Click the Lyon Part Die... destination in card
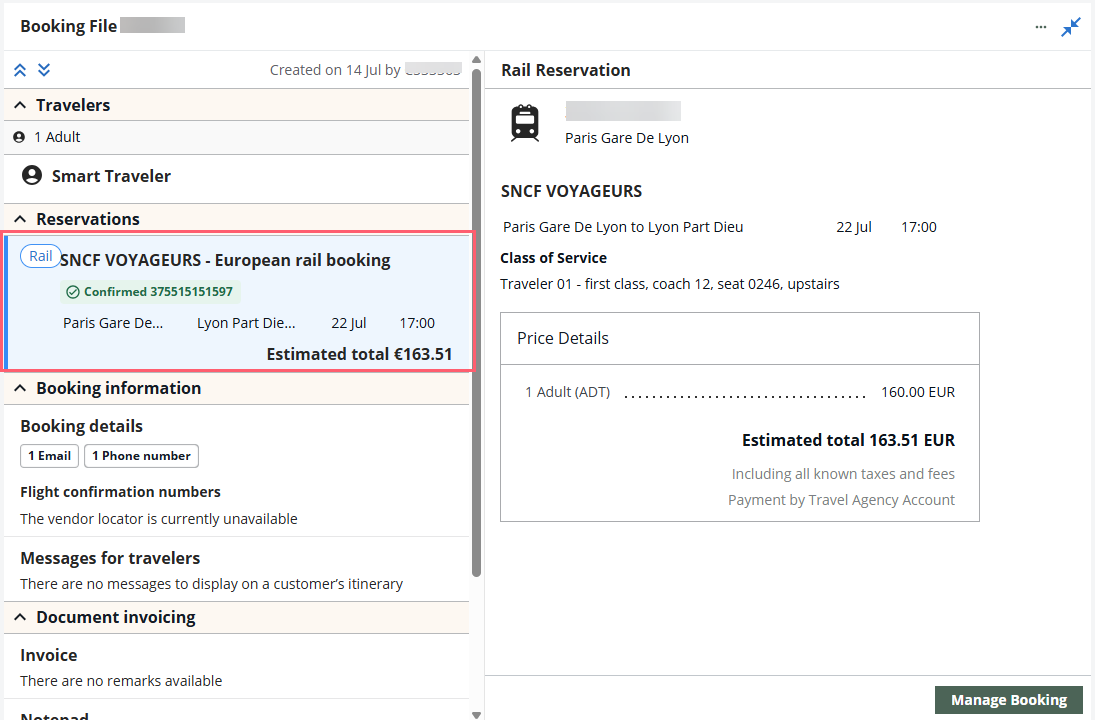Viewport: 1095px width, 720px height. (246, 323)
